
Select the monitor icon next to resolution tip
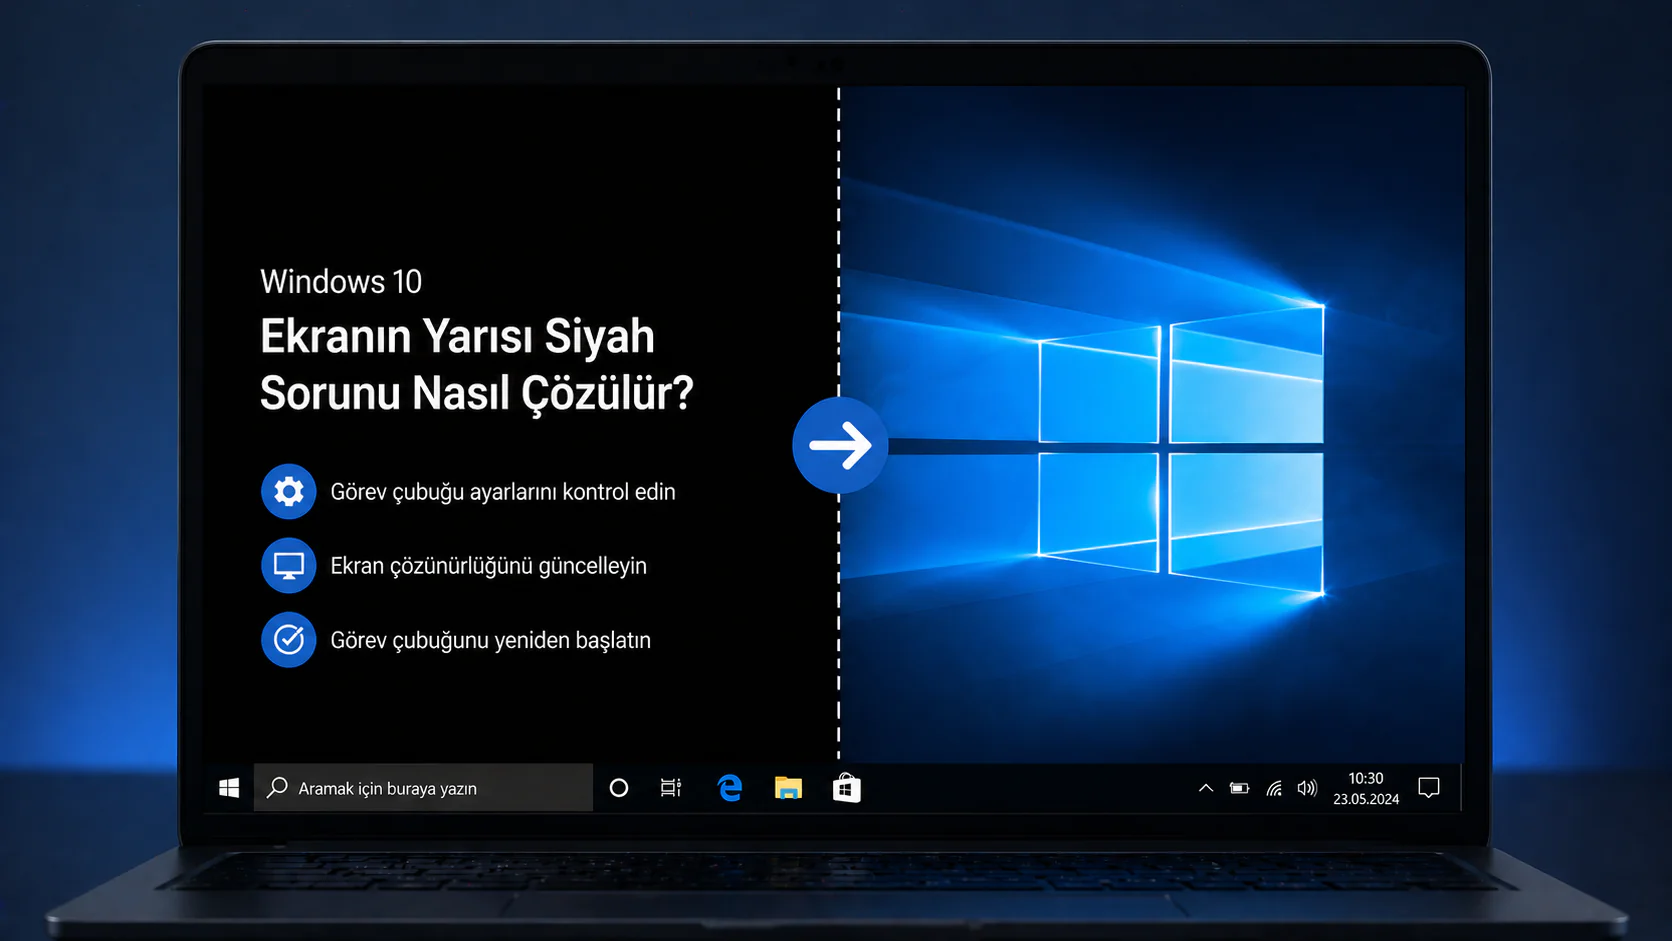coord(288,565)
